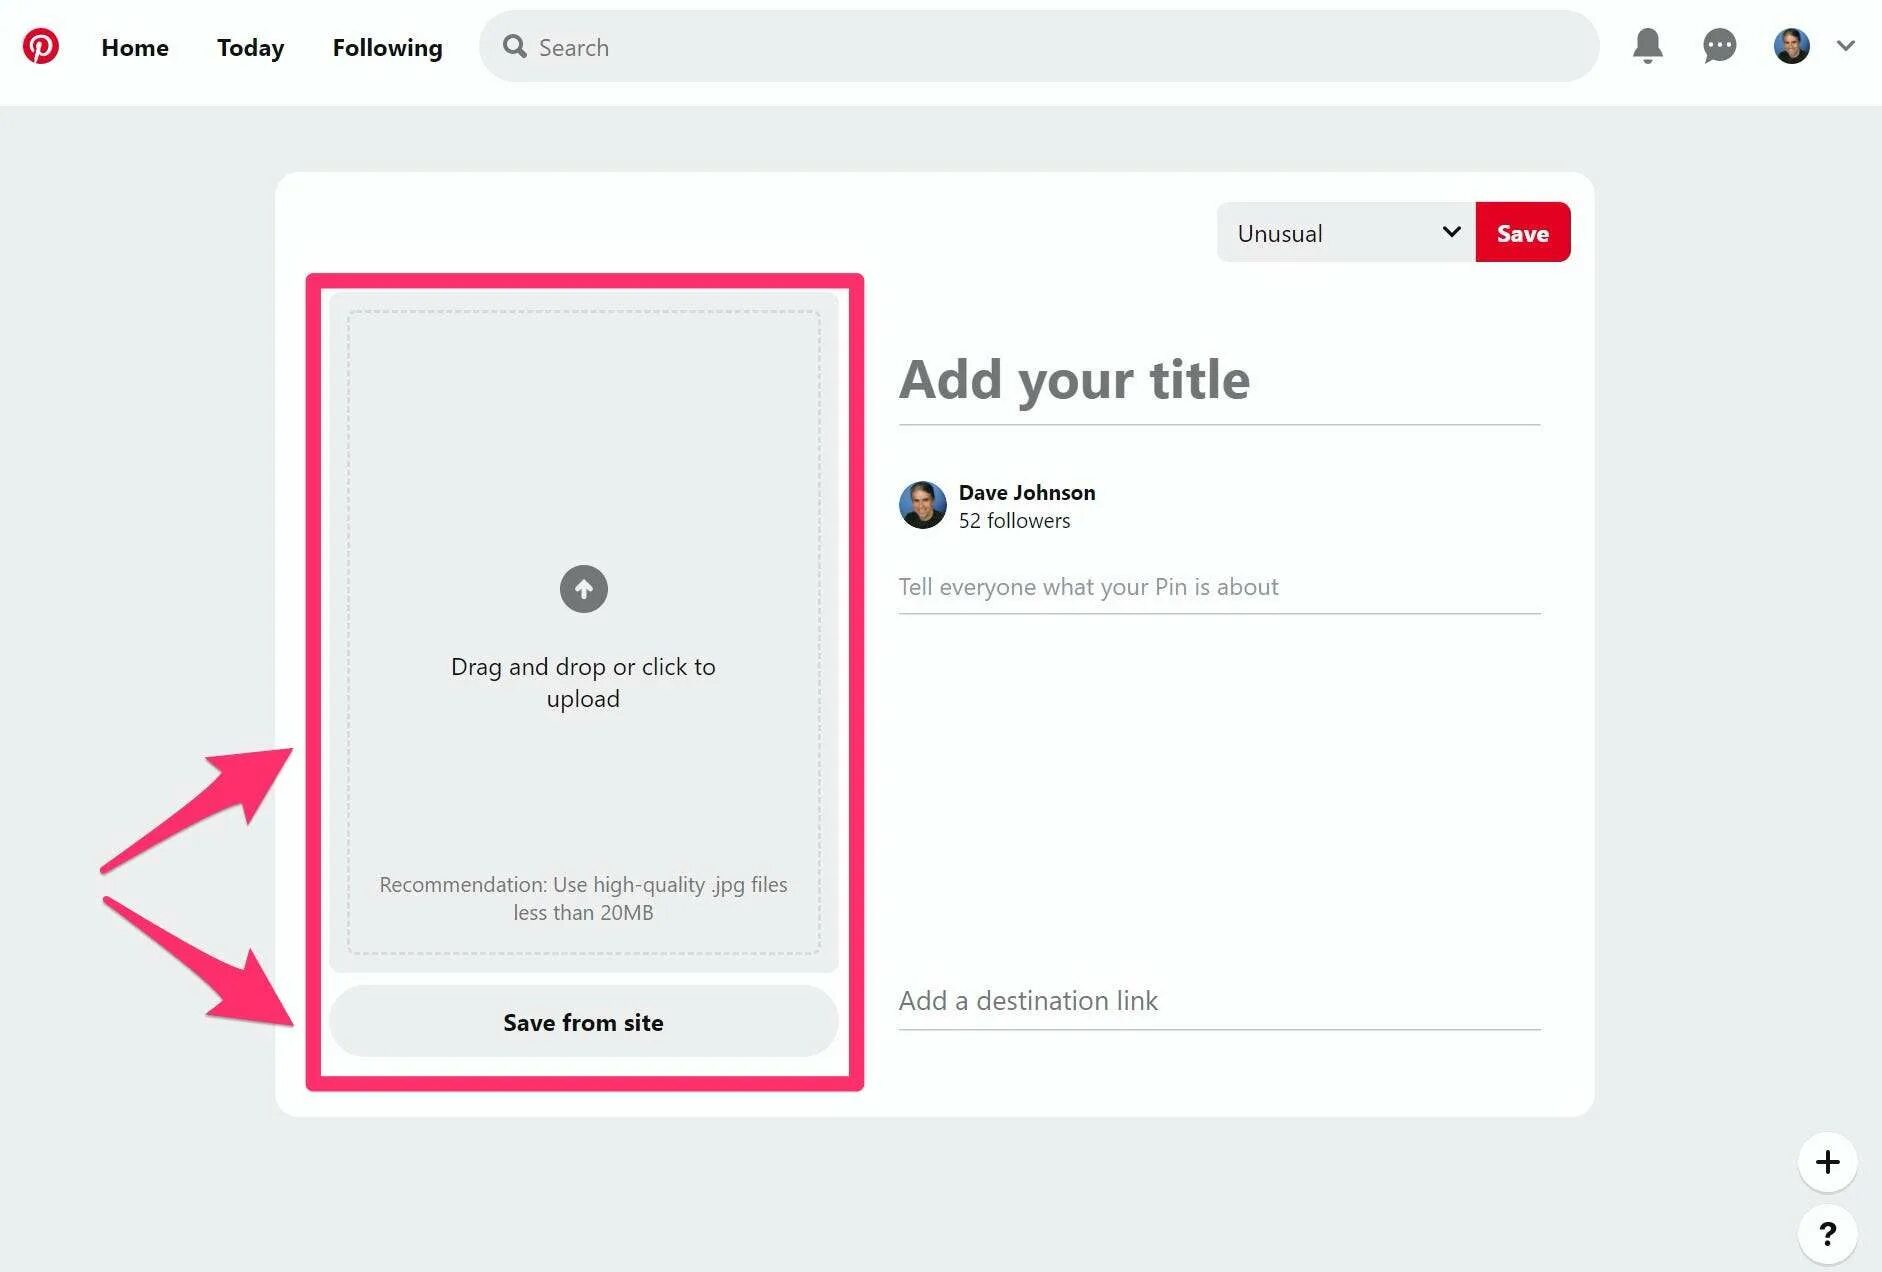Click Dave Johnson's profile picture beside name
Screen dimensions: 1882x1272
(922, 505)
